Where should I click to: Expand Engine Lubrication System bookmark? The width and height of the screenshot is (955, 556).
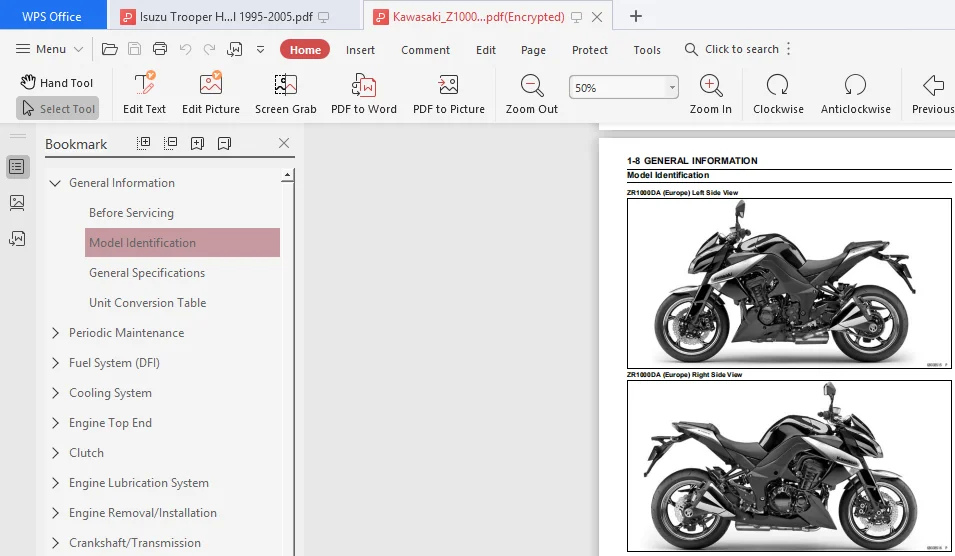click(x=55, y=483)
